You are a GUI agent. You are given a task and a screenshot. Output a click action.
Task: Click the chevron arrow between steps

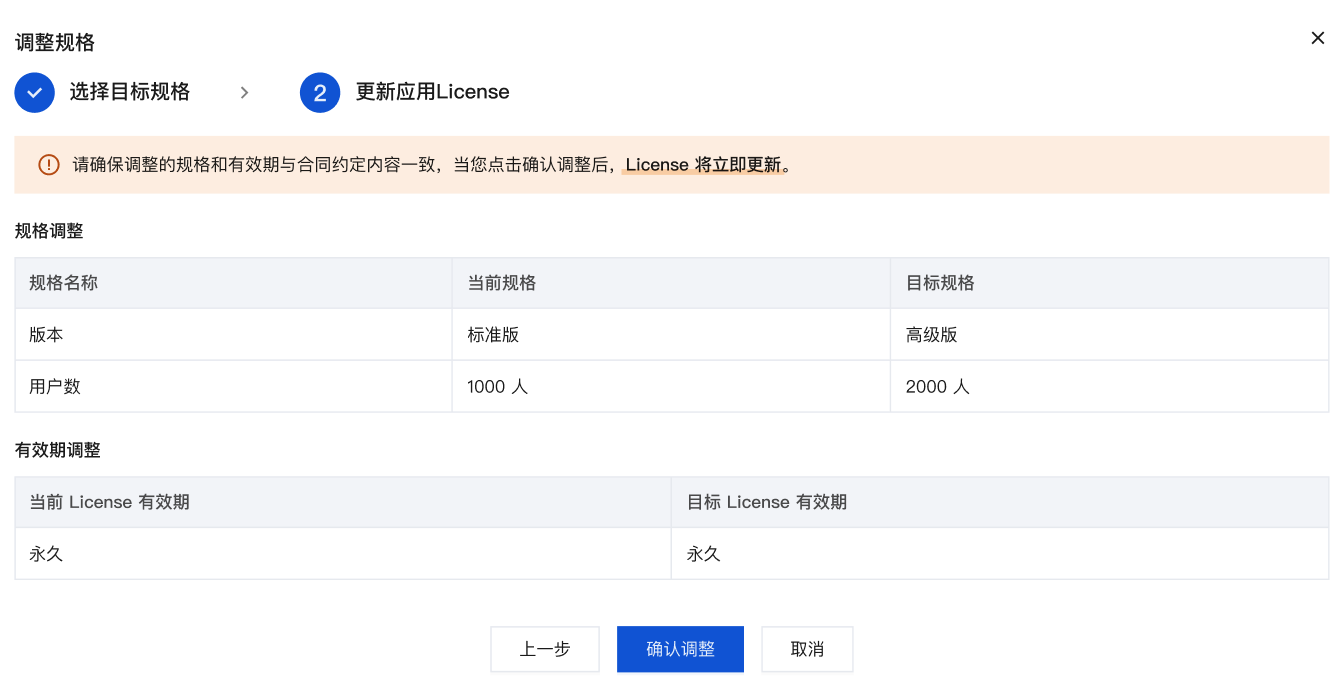pyautogui.click(x=244, y=92)
